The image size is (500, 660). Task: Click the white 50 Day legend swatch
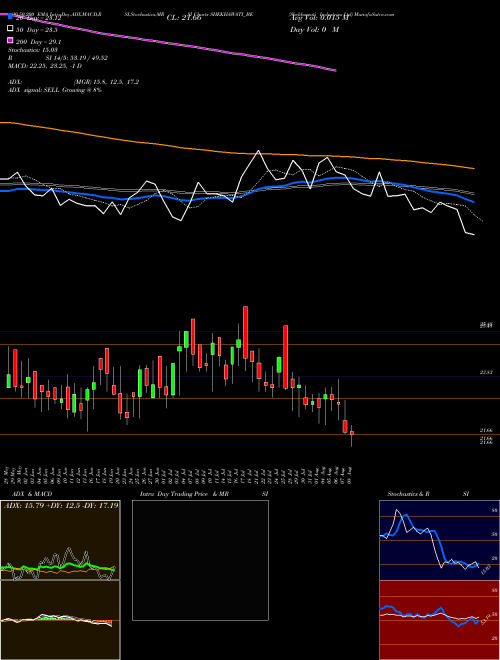(x=10, y=29)
